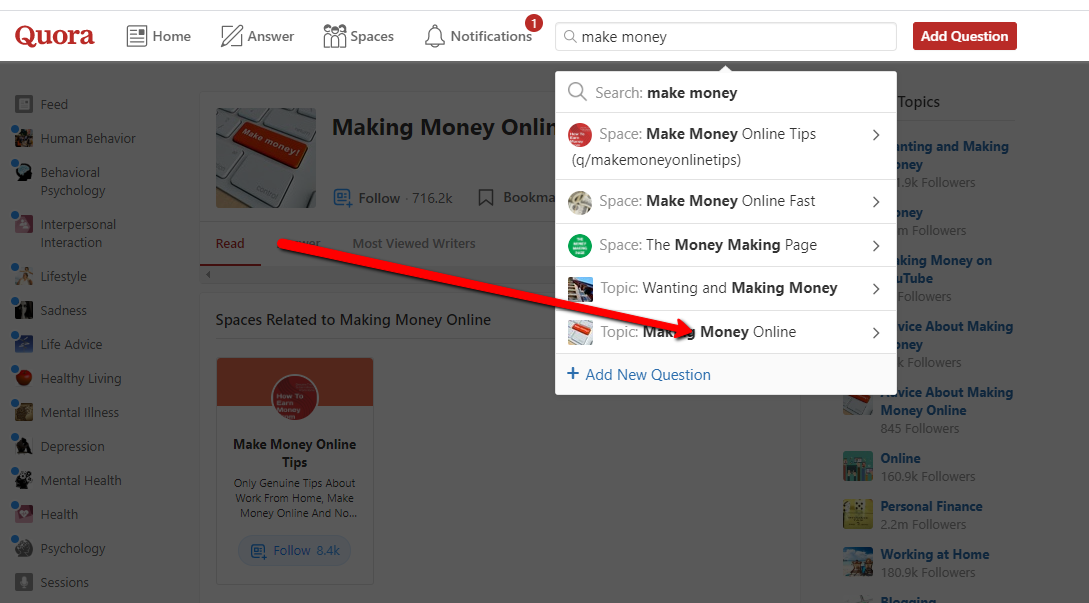The height and width of the screenshot is (603, 1089).
Task: Open Personal Finance related topic
Action: pyautogui.click(x=931, y=506)
